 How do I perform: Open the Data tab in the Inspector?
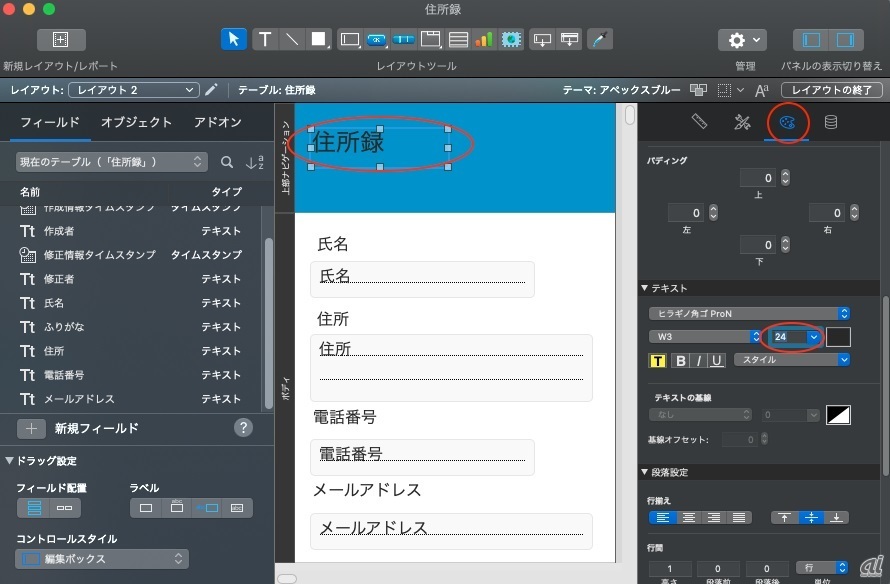[830, 122]
